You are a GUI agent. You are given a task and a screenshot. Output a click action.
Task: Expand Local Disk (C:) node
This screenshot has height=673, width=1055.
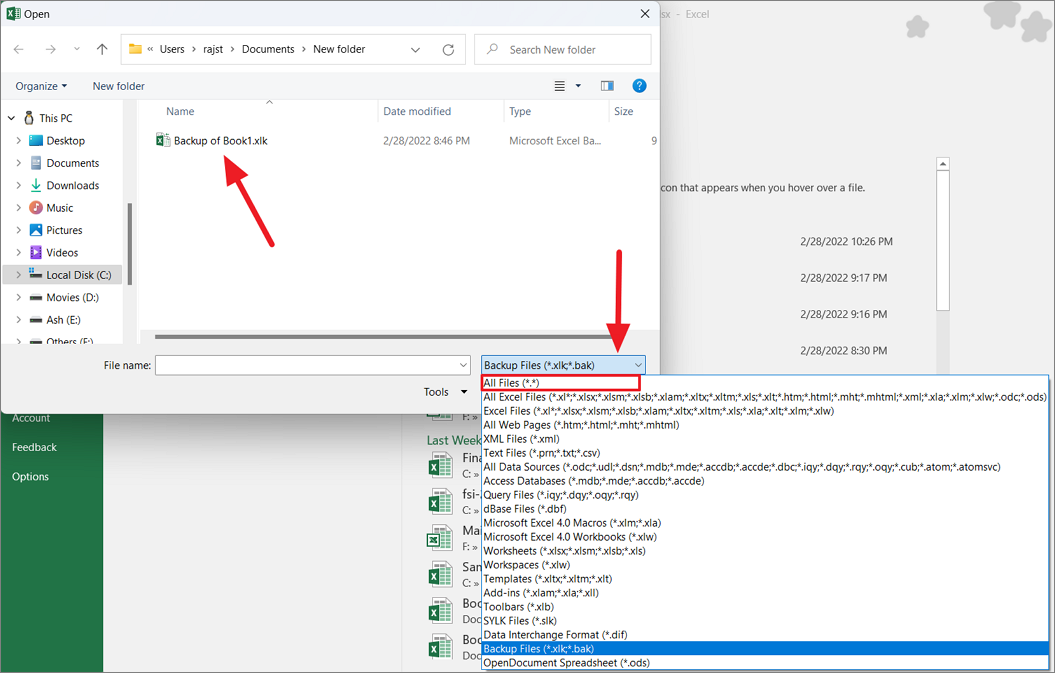[x=19, y=275]
